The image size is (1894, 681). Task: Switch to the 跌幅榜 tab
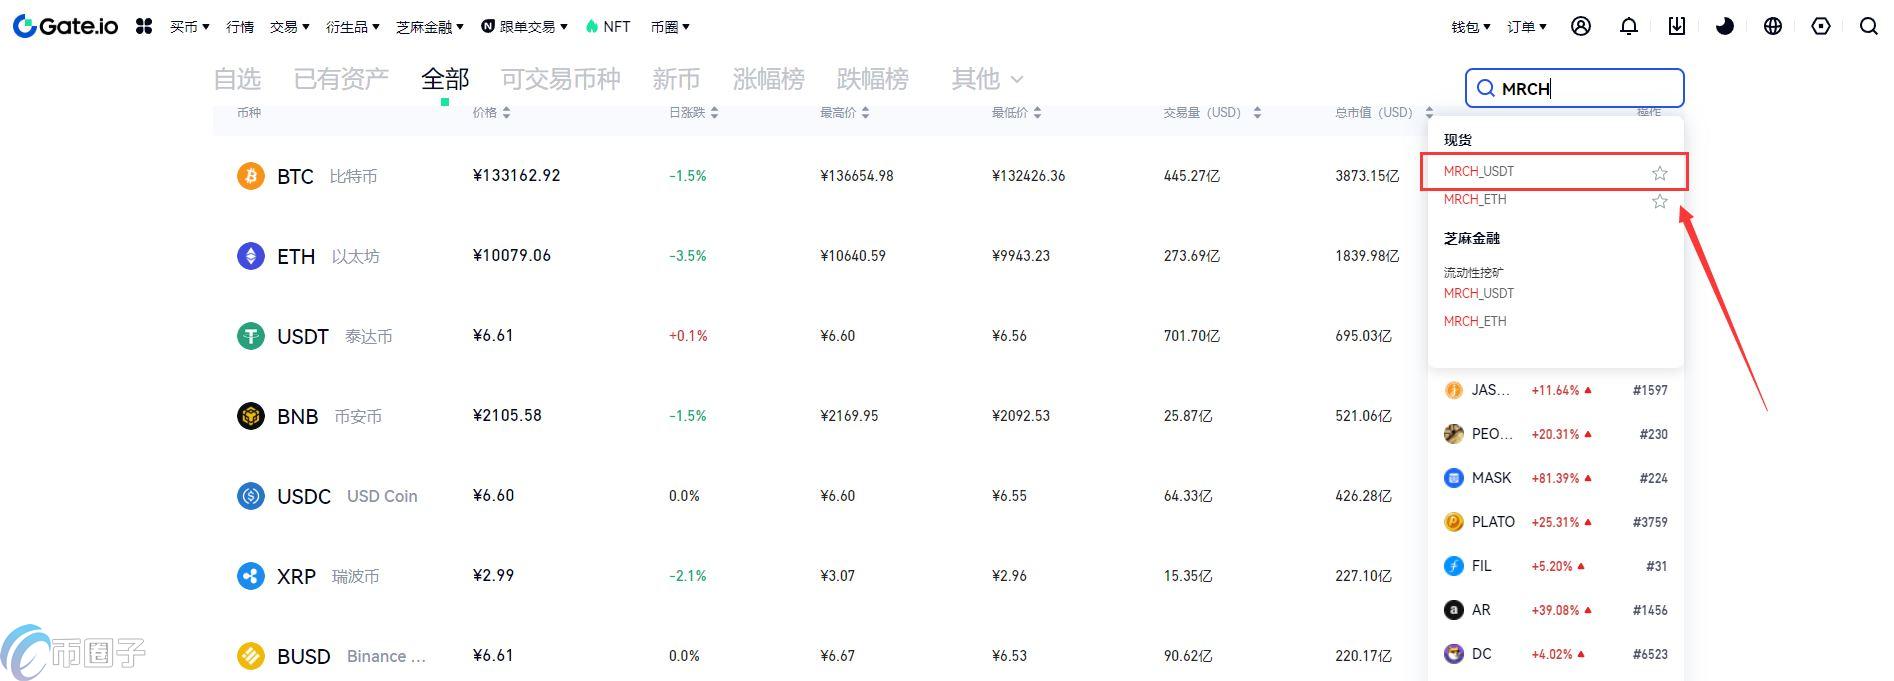pyautogui.click(x=872, y=79)
